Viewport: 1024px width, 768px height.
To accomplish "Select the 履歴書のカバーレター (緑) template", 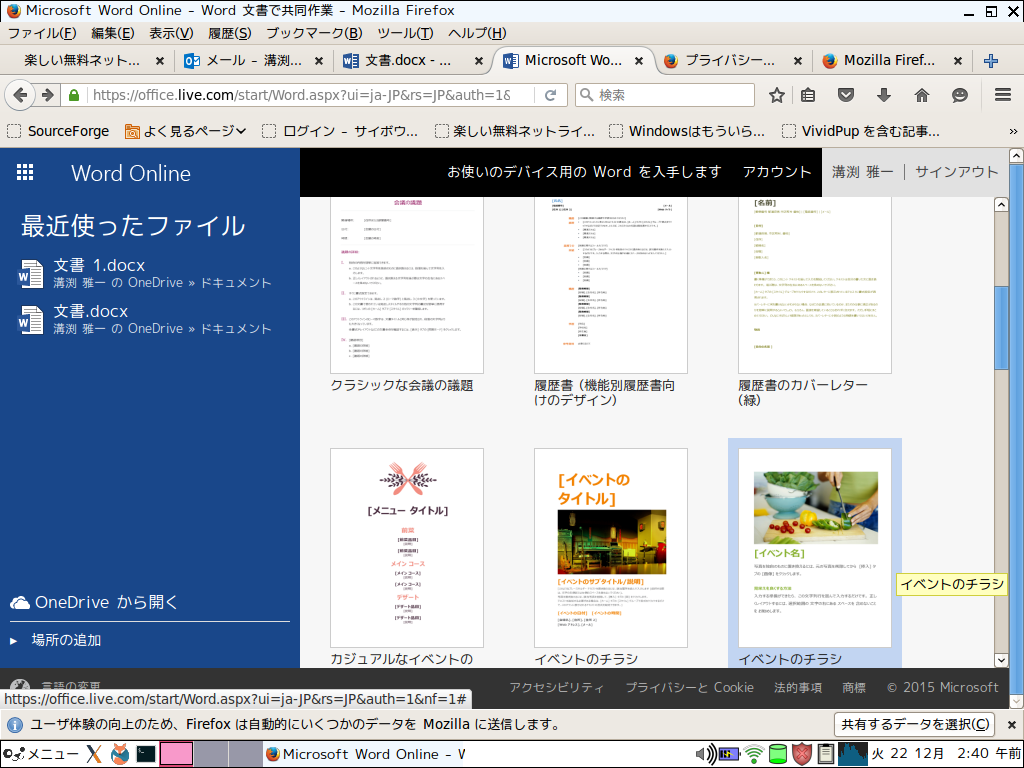I will [x=814, y=285].
